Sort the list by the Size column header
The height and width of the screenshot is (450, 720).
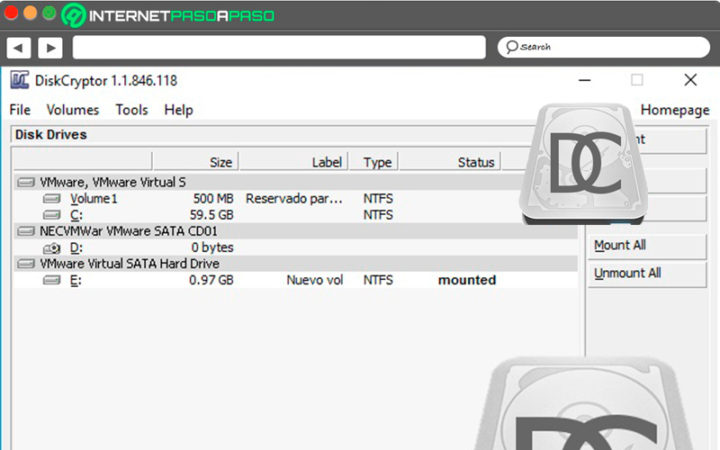point(195,162)
